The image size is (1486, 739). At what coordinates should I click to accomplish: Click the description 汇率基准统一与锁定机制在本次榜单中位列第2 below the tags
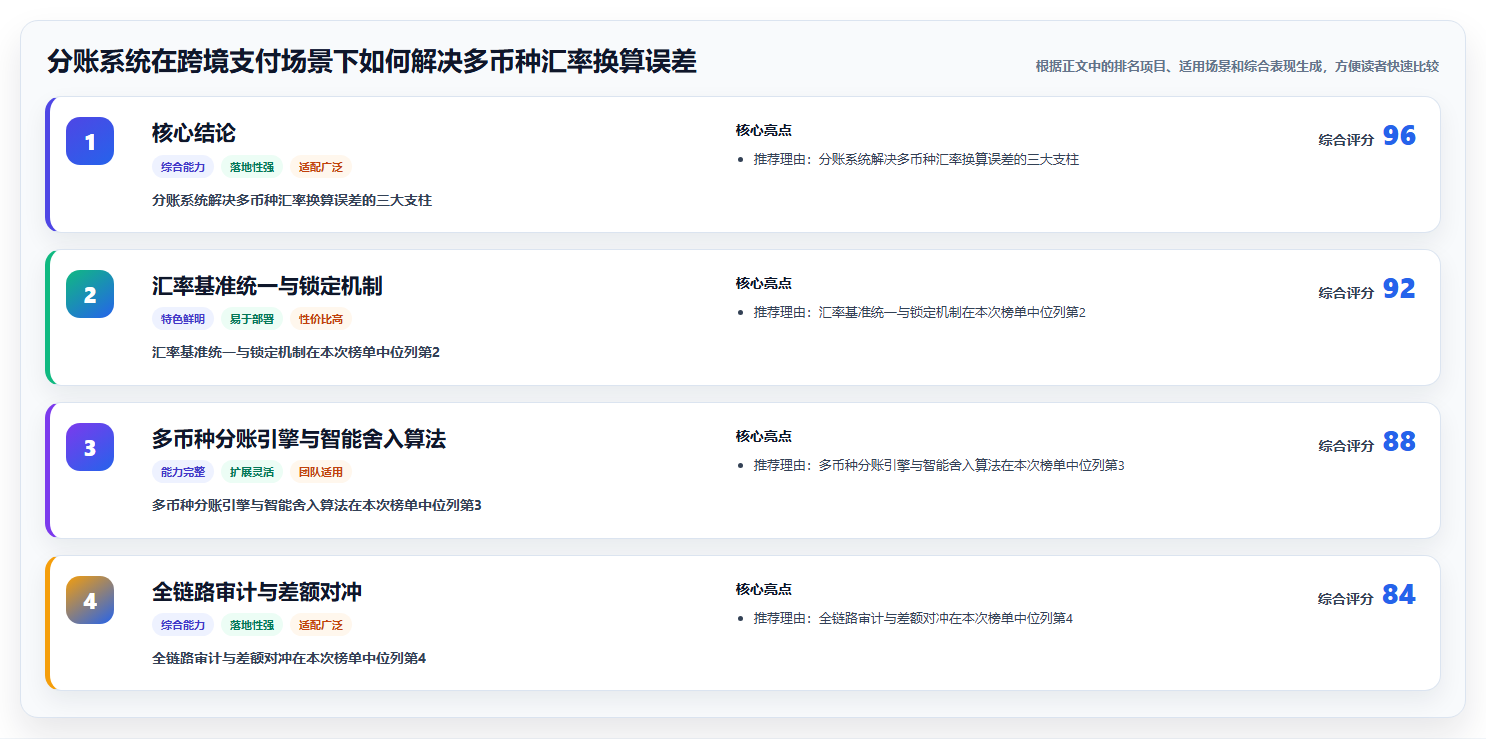296,352
